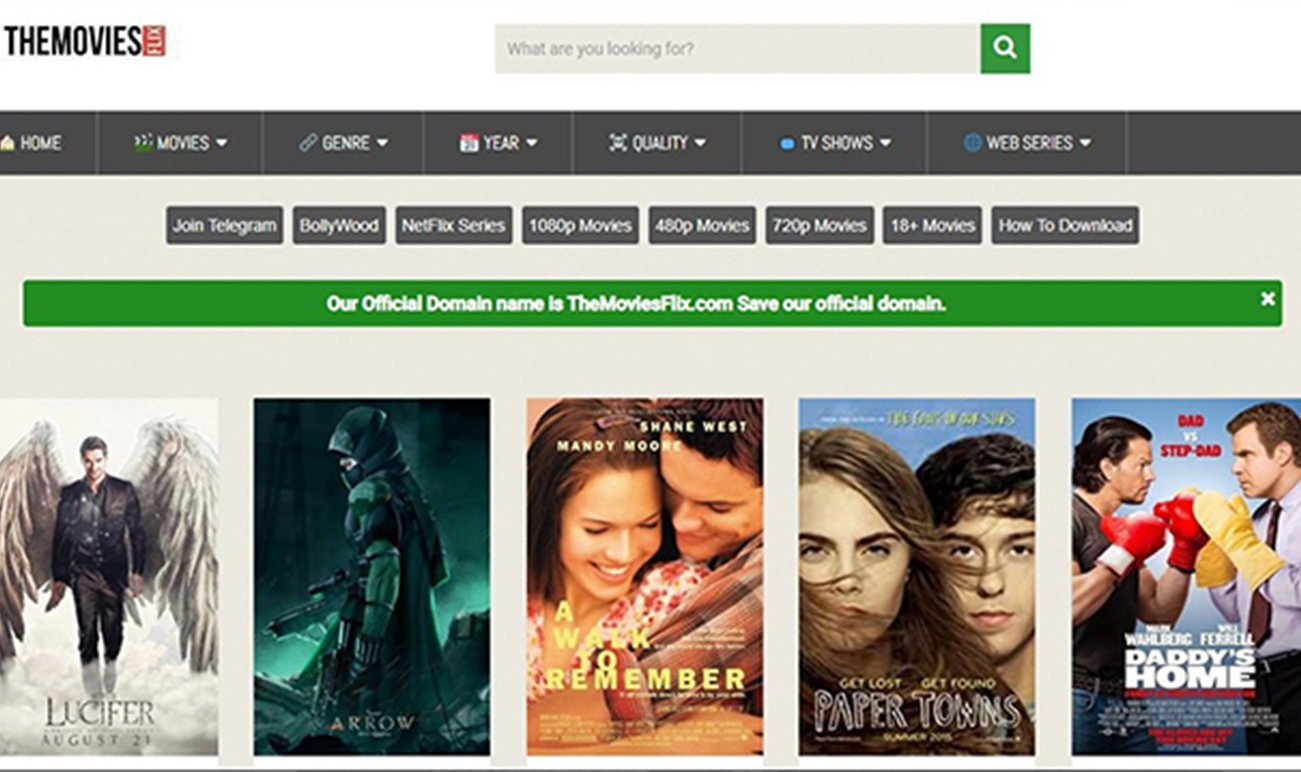This screenshot has width=1301, height=772.
Task: Expand the TV Shows dropdown arrow
Action: point(884,143)
